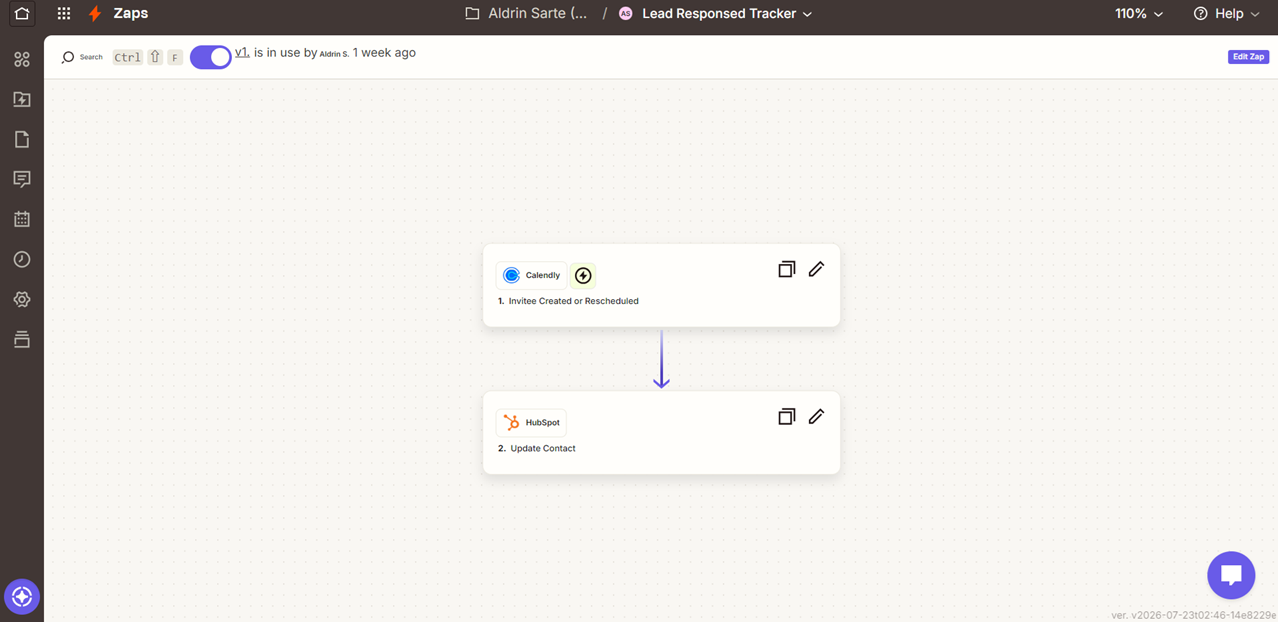Open the settings gear in sidebar
Image resolution: width=1278 pixels, height=623 pixels.
pyautogui.click(x=22, y=299)
